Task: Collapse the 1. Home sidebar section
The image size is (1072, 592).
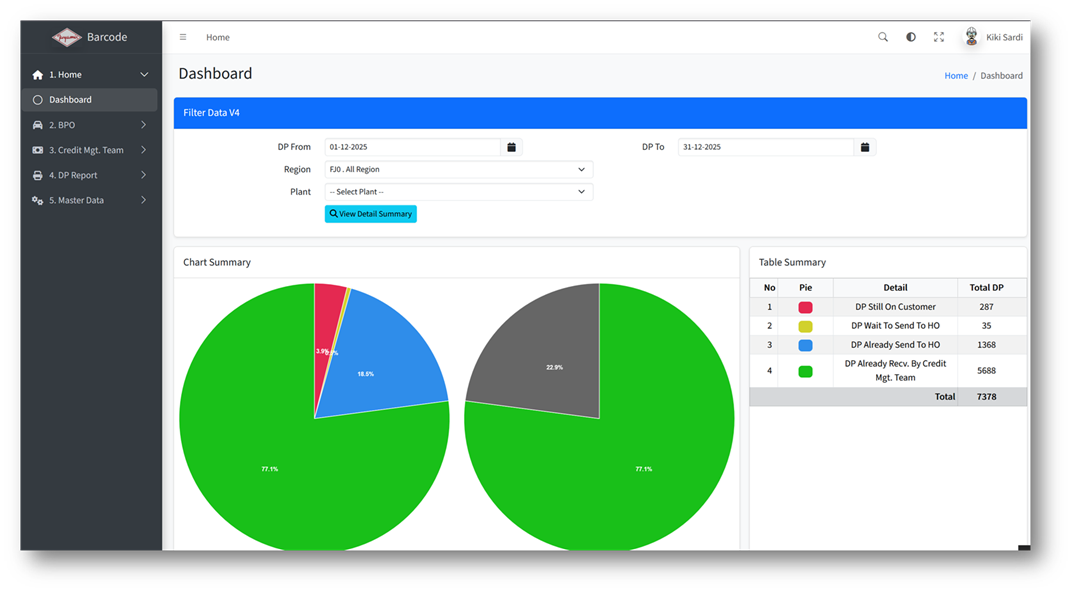Action: (x=90, y=75)
